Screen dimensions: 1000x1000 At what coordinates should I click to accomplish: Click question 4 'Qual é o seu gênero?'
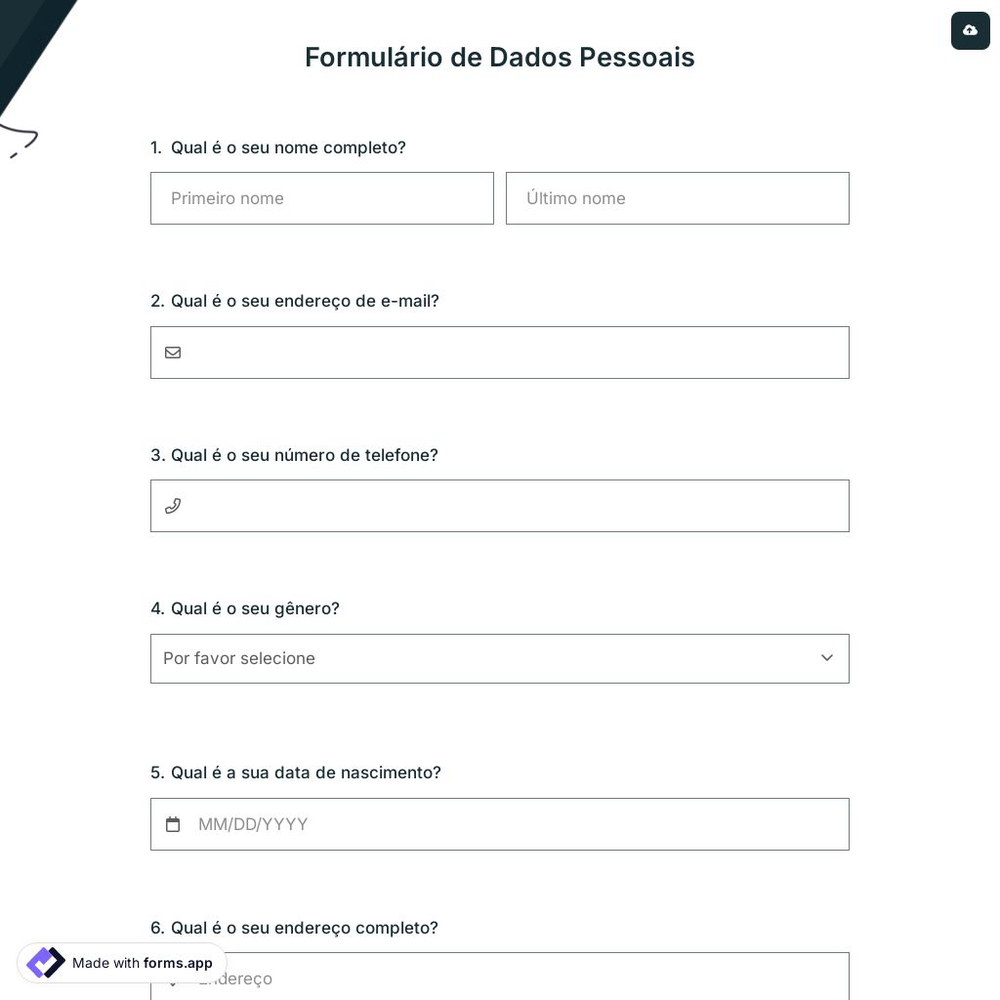pyautogui.click(x=245, y=608)
